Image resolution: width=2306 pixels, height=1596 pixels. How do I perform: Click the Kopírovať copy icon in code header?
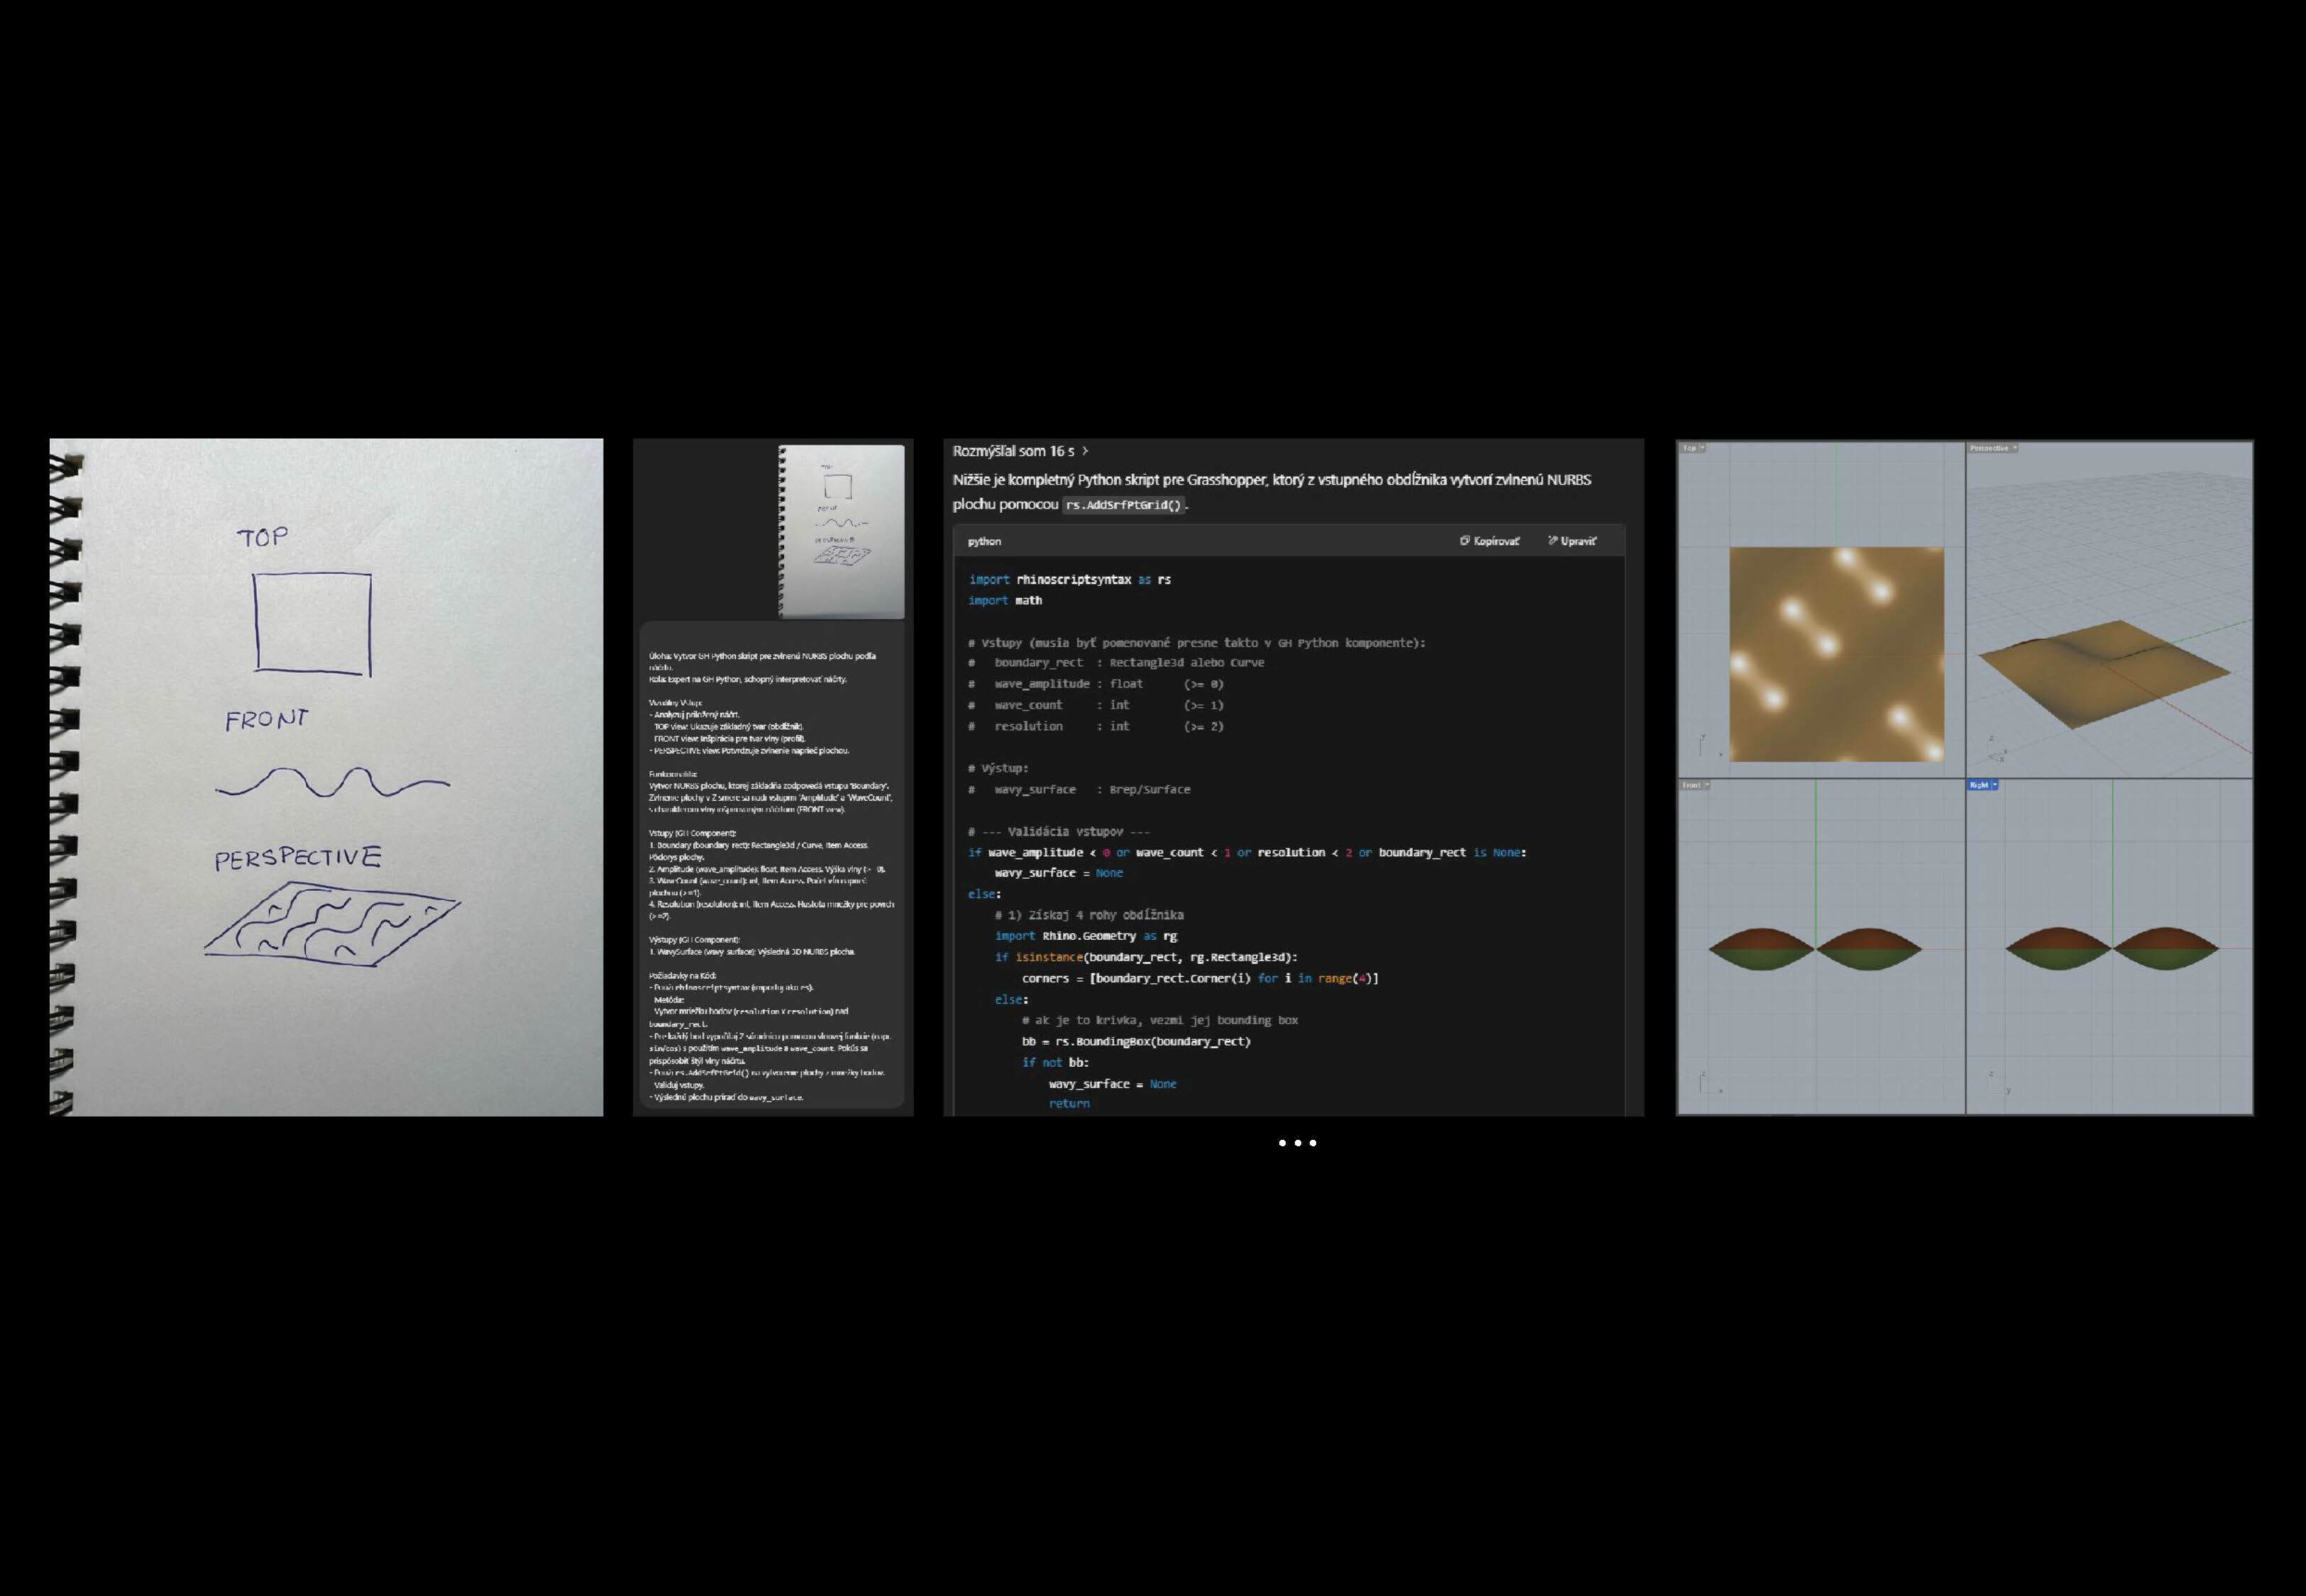point(1464,541)
